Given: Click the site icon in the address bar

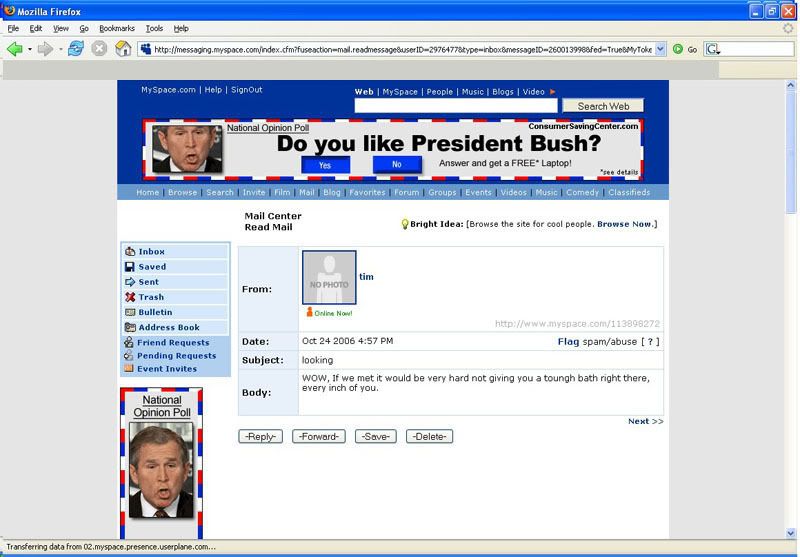Looking at the screenshot, I should [x=146, y=49].
